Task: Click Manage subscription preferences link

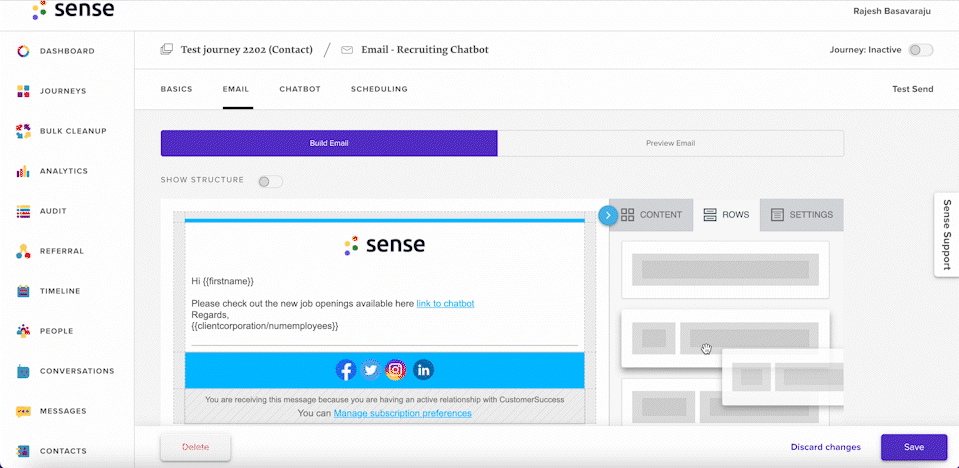Action: point(402,414)
